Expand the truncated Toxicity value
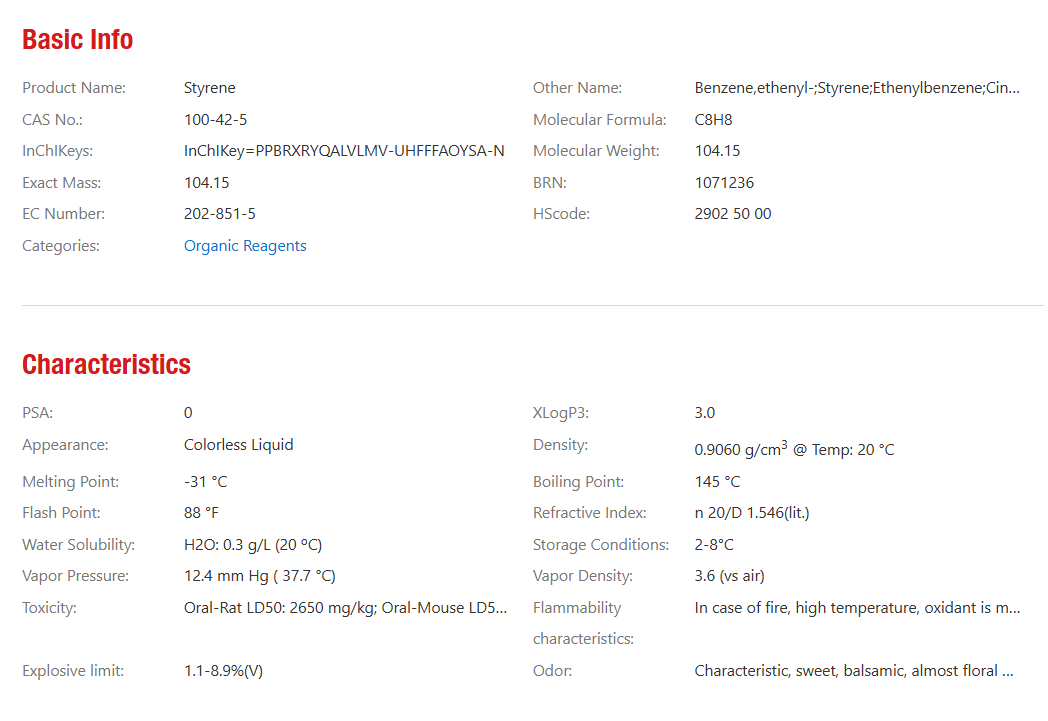The image size is (1048, 721). [x=345, y=608]
